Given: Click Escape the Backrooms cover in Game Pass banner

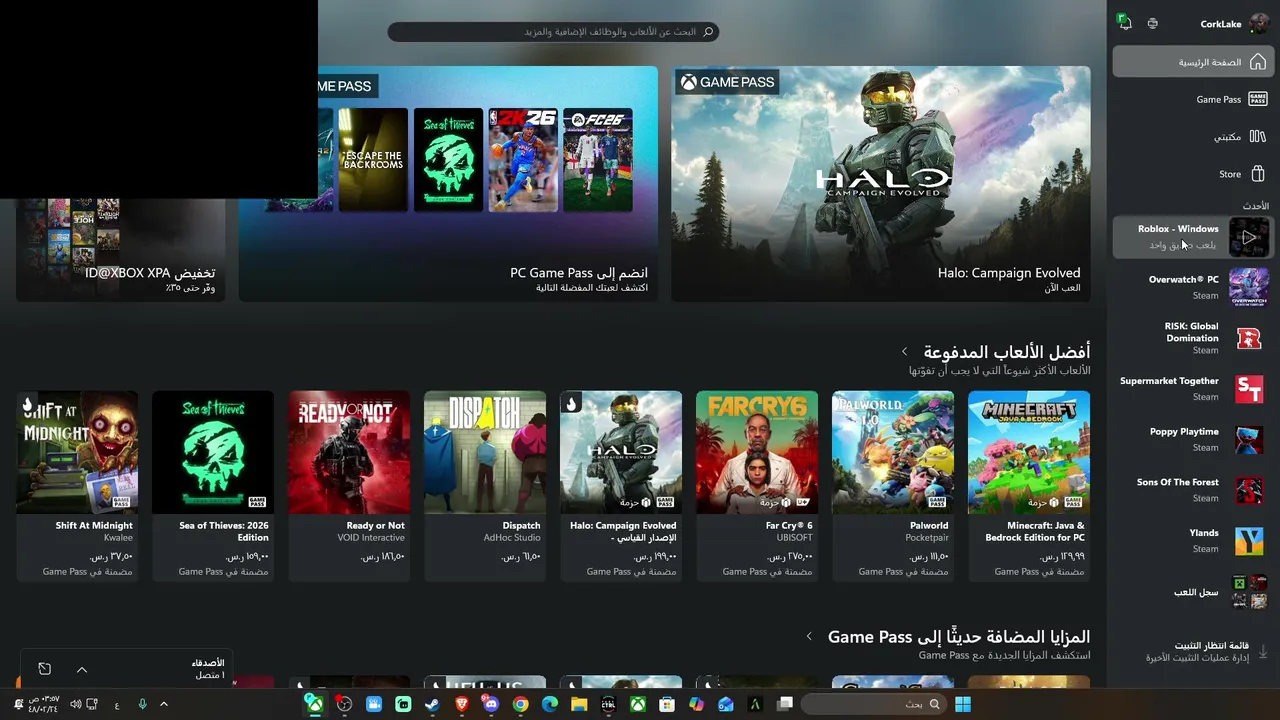Looking at the screenshot, I should (373, 160).
